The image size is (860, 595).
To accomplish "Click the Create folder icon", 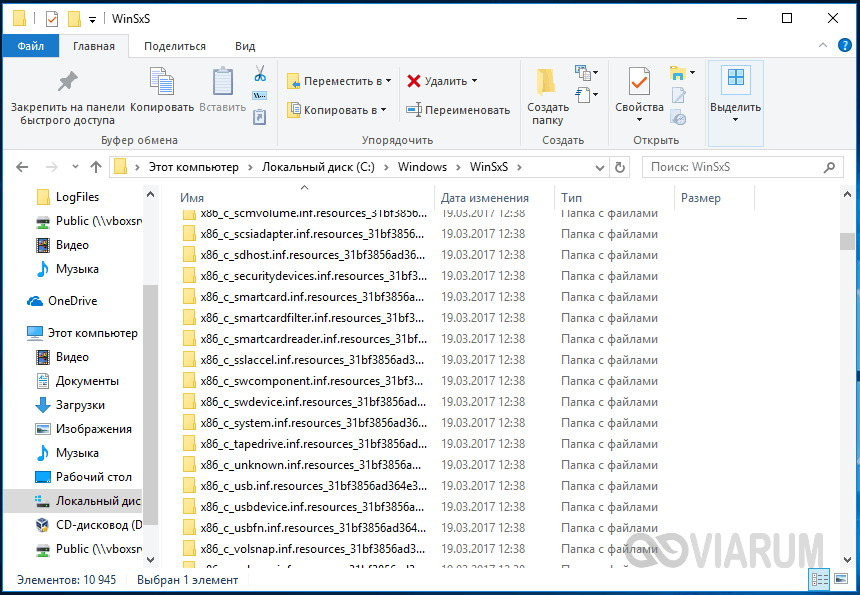I will point(546,82).
